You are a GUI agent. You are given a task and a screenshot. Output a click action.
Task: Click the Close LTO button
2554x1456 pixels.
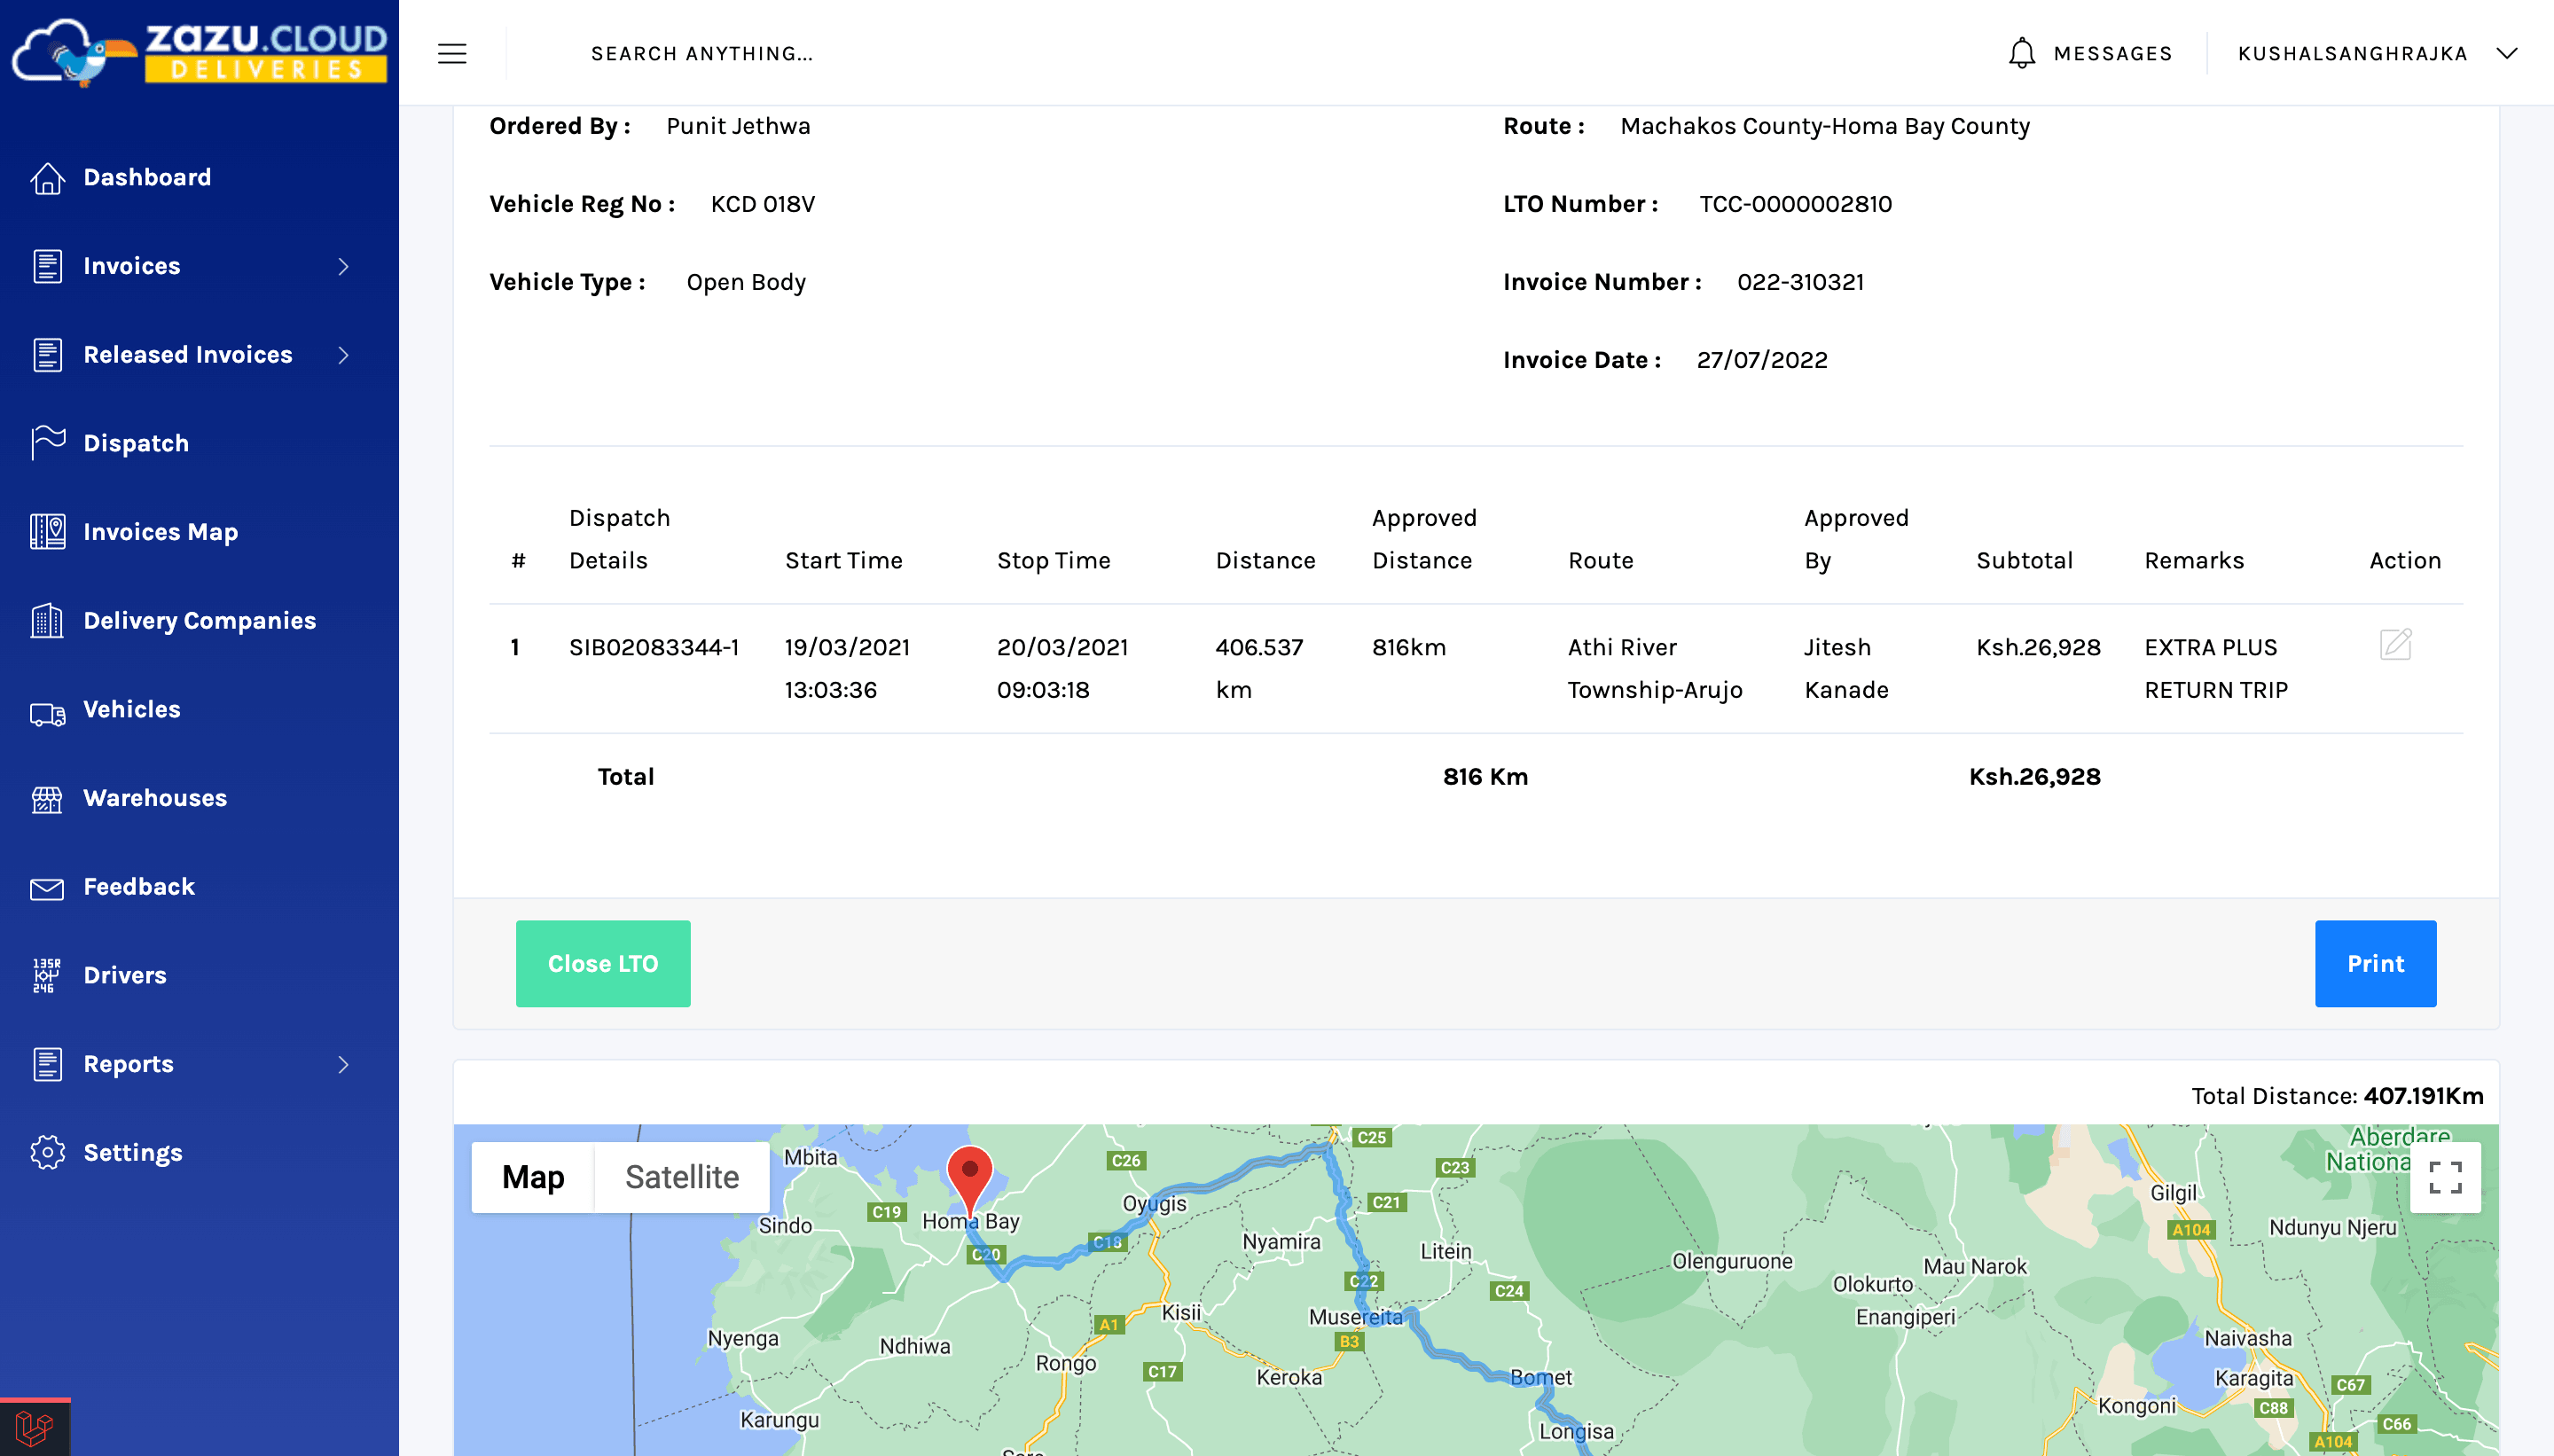pyautogui.click(x=603, y=963)
